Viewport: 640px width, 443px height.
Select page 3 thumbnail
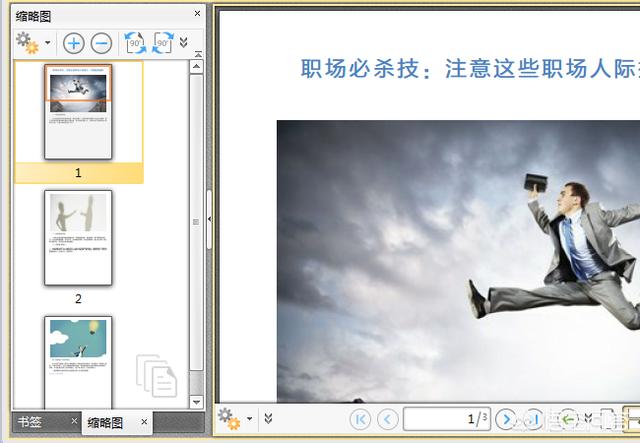[x=78, y=362]
